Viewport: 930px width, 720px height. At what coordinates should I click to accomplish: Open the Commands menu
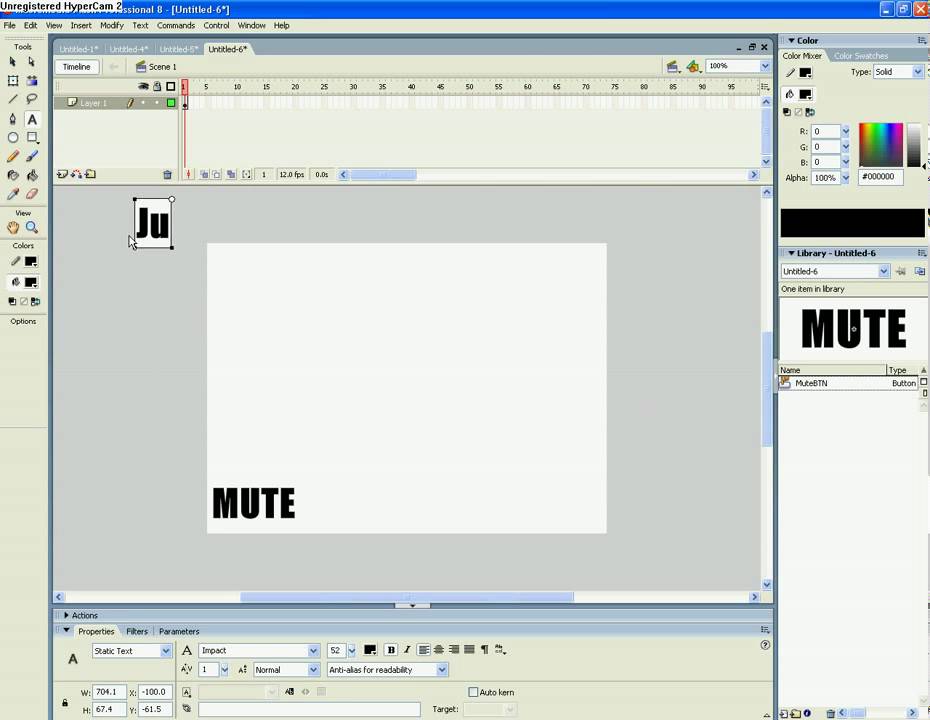pyautogui.click(x=176, y=26)
